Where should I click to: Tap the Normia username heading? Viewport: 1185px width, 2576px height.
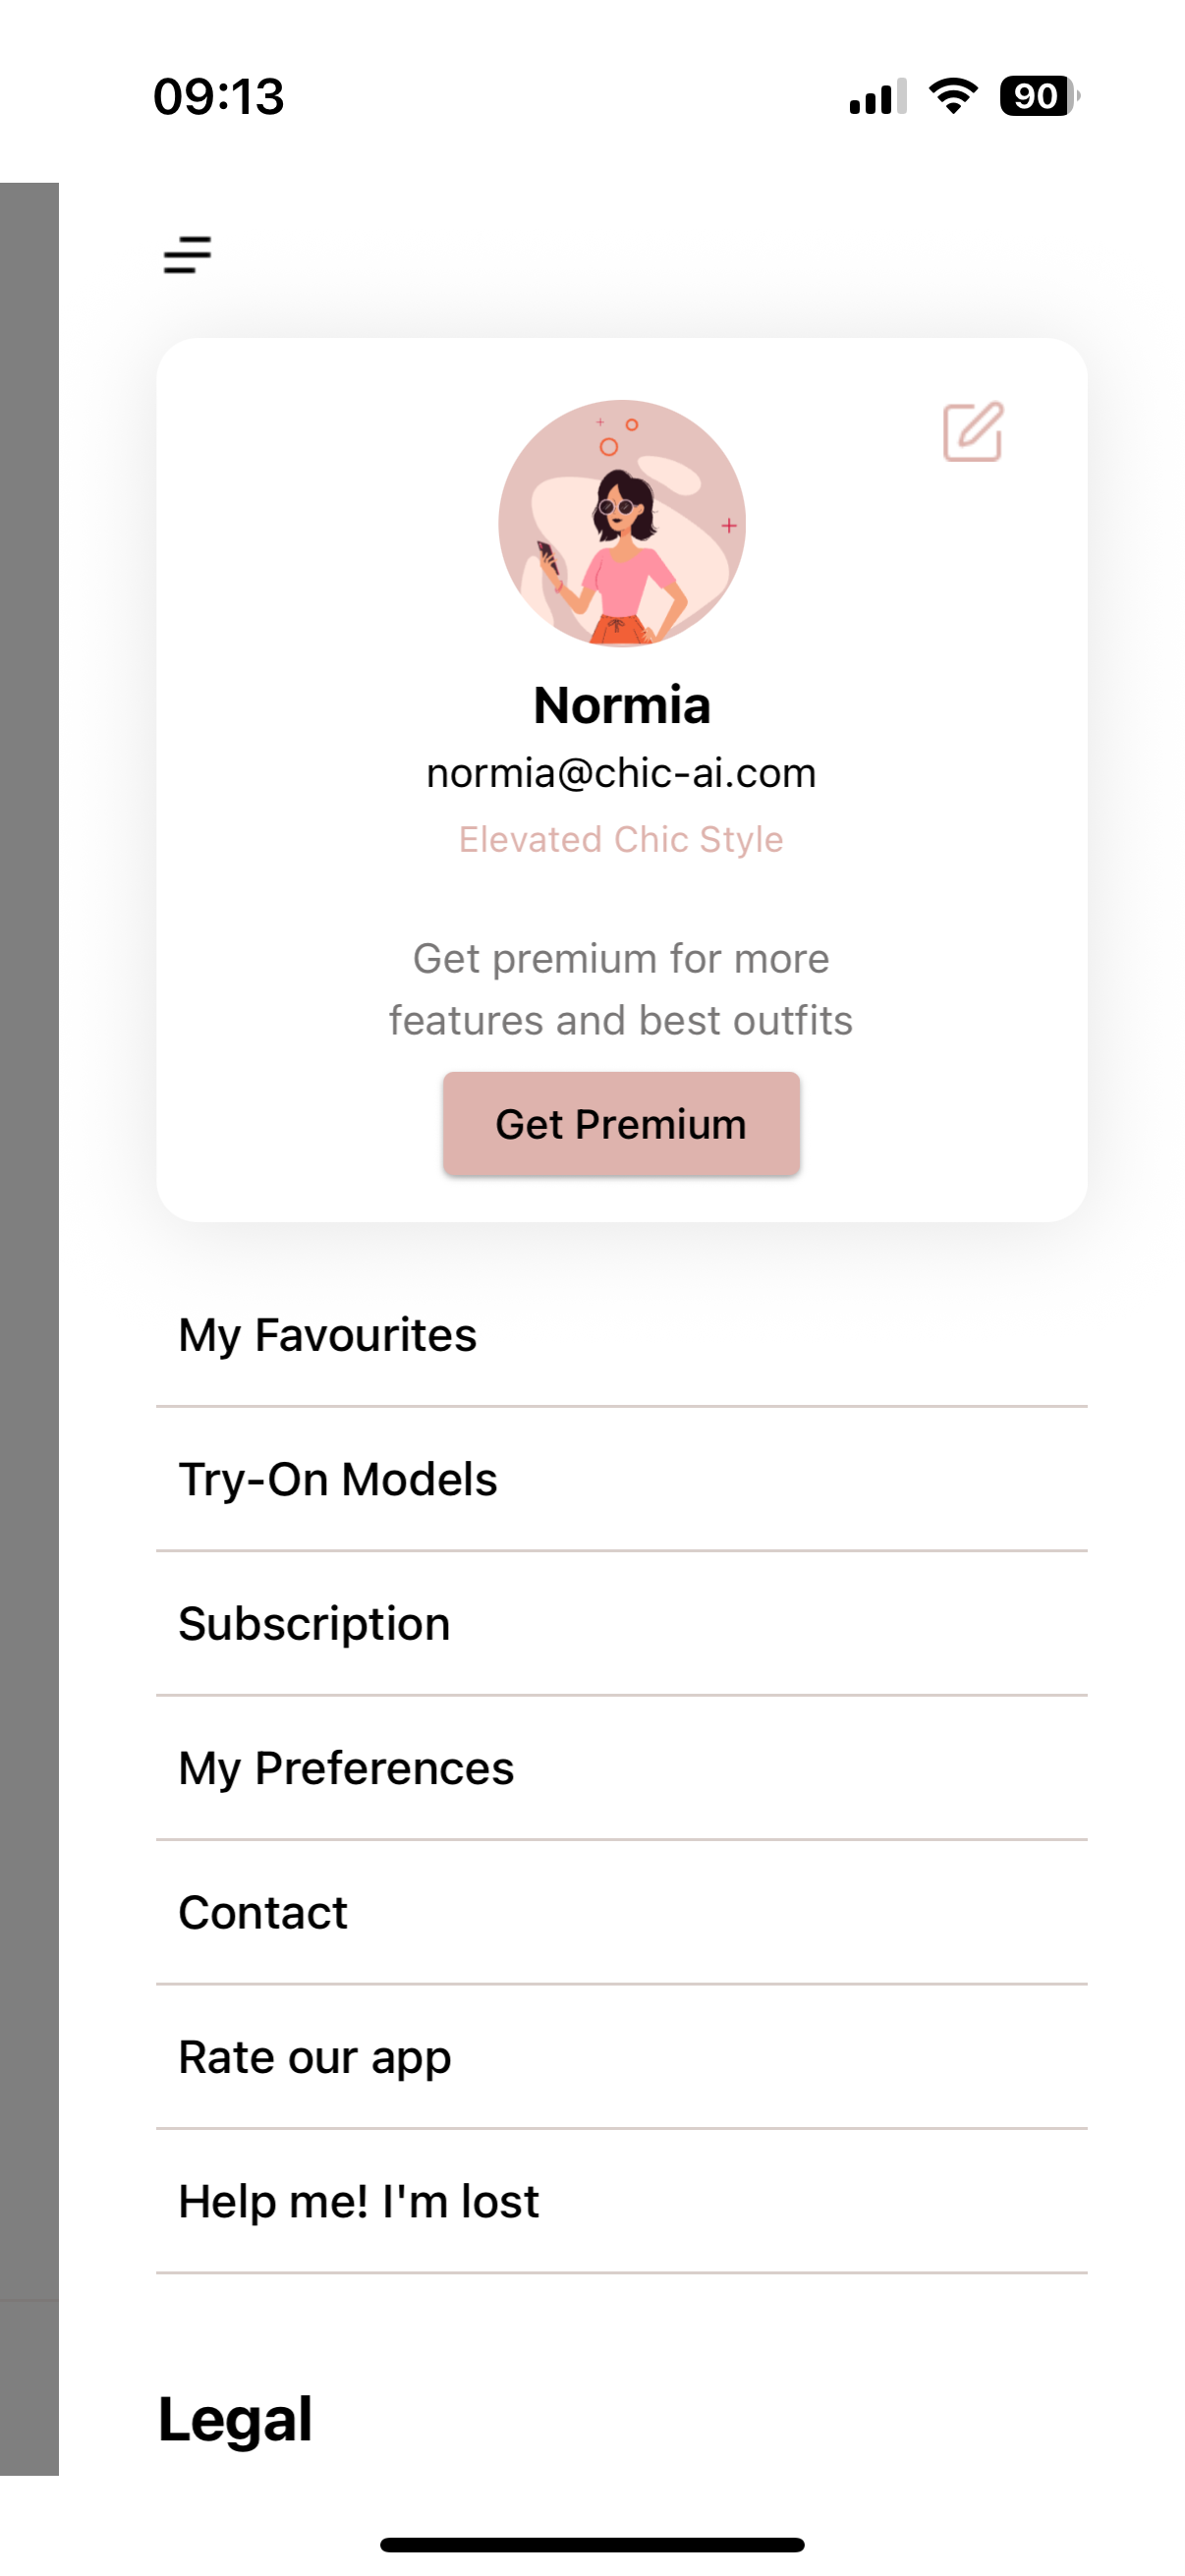(621, 705)
